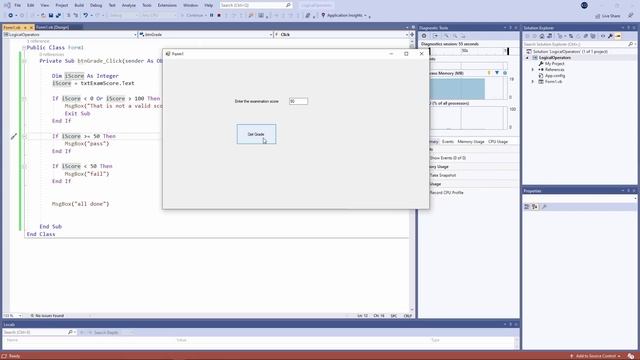Click the Properties panel Categorized icon
The height and width of the screenshot is (360, 640).
point(527,207)
